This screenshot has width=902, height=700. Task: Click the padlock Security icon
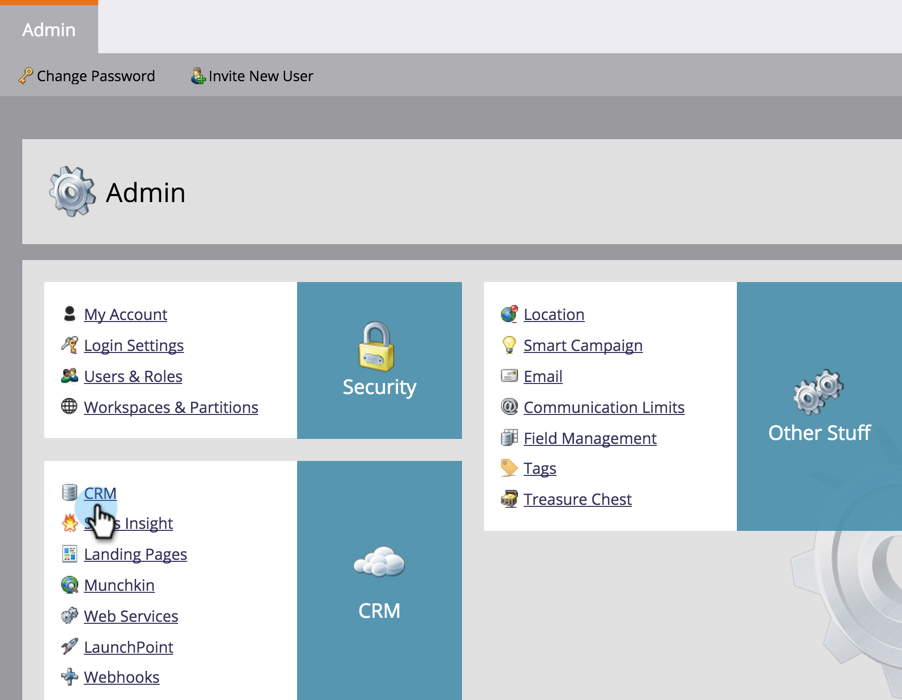point(376,346)
